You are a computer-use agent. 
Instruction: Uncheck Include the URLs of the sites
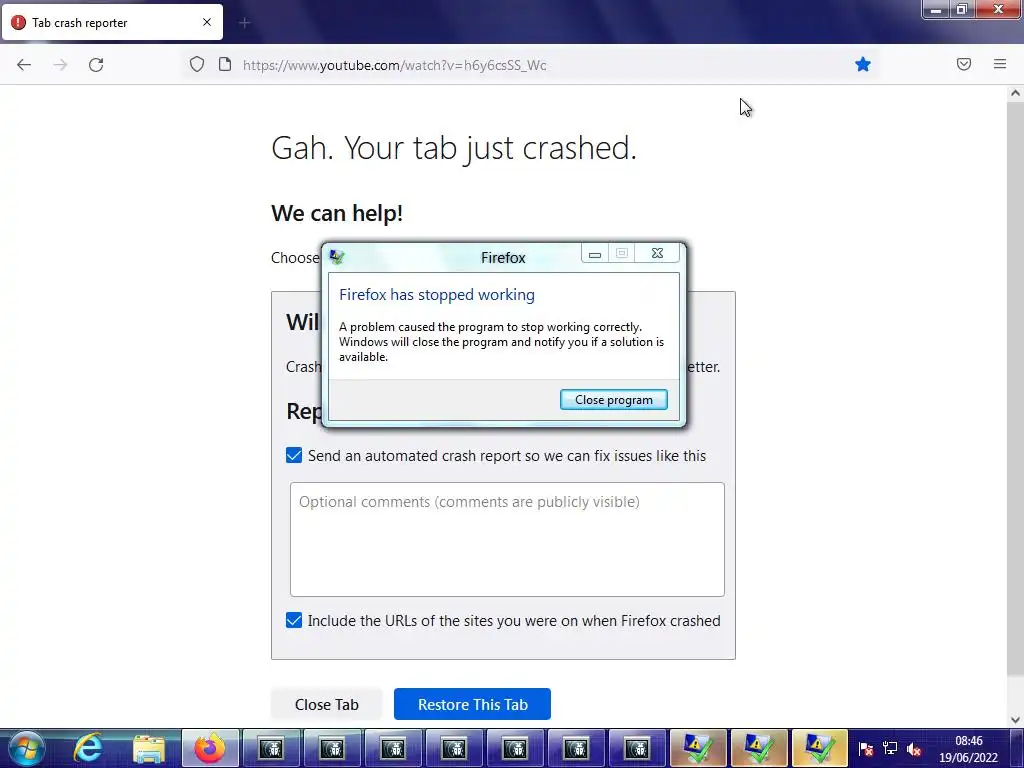coord(294,620)
